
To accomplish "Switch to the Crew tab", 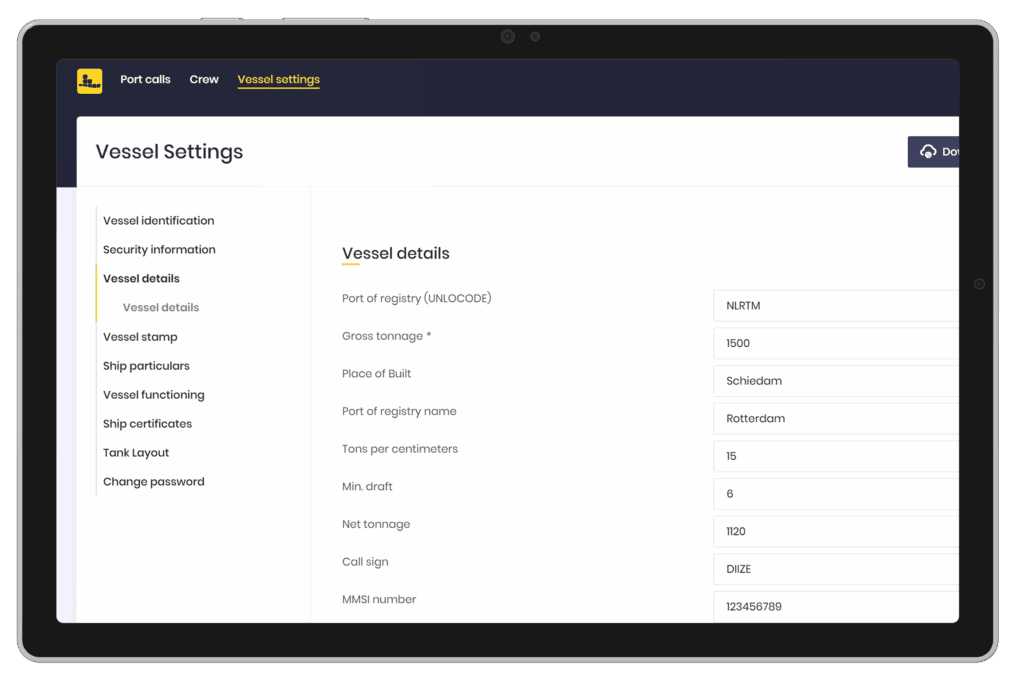I will click(x=204, y=80).
